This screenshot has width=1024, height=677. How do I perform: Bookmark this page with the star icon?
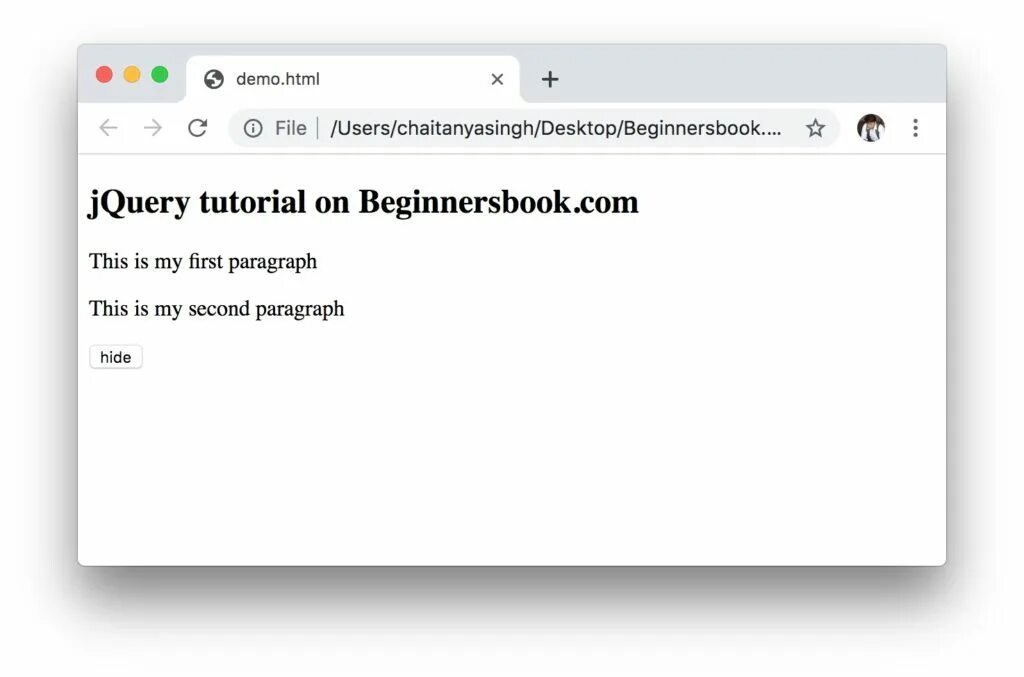(x=815, y=128)
